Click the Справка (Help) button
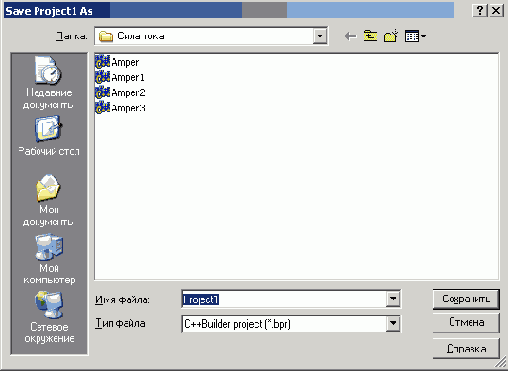This screenshot has width=508, height=371. pyautogui.click(x=466, y=349)
